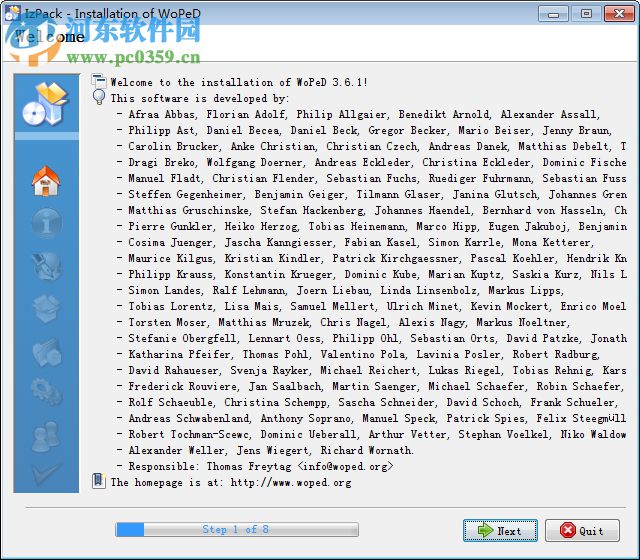Click the line starting with Torsten Moser

click(343, 322)
